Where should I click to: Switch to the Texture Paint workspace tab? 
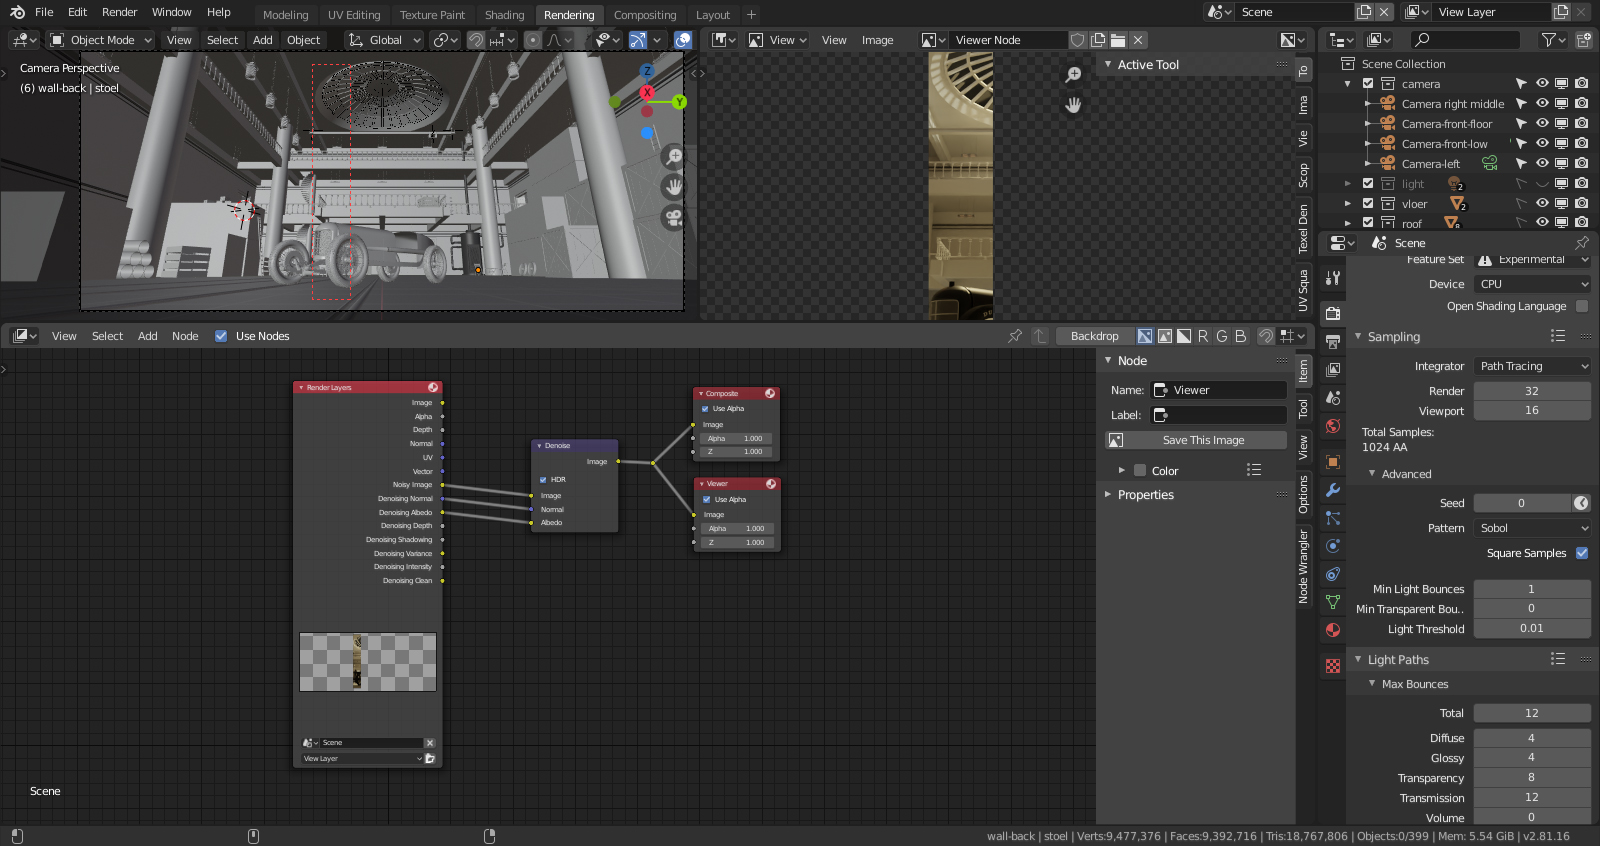(x=432, y=15)
